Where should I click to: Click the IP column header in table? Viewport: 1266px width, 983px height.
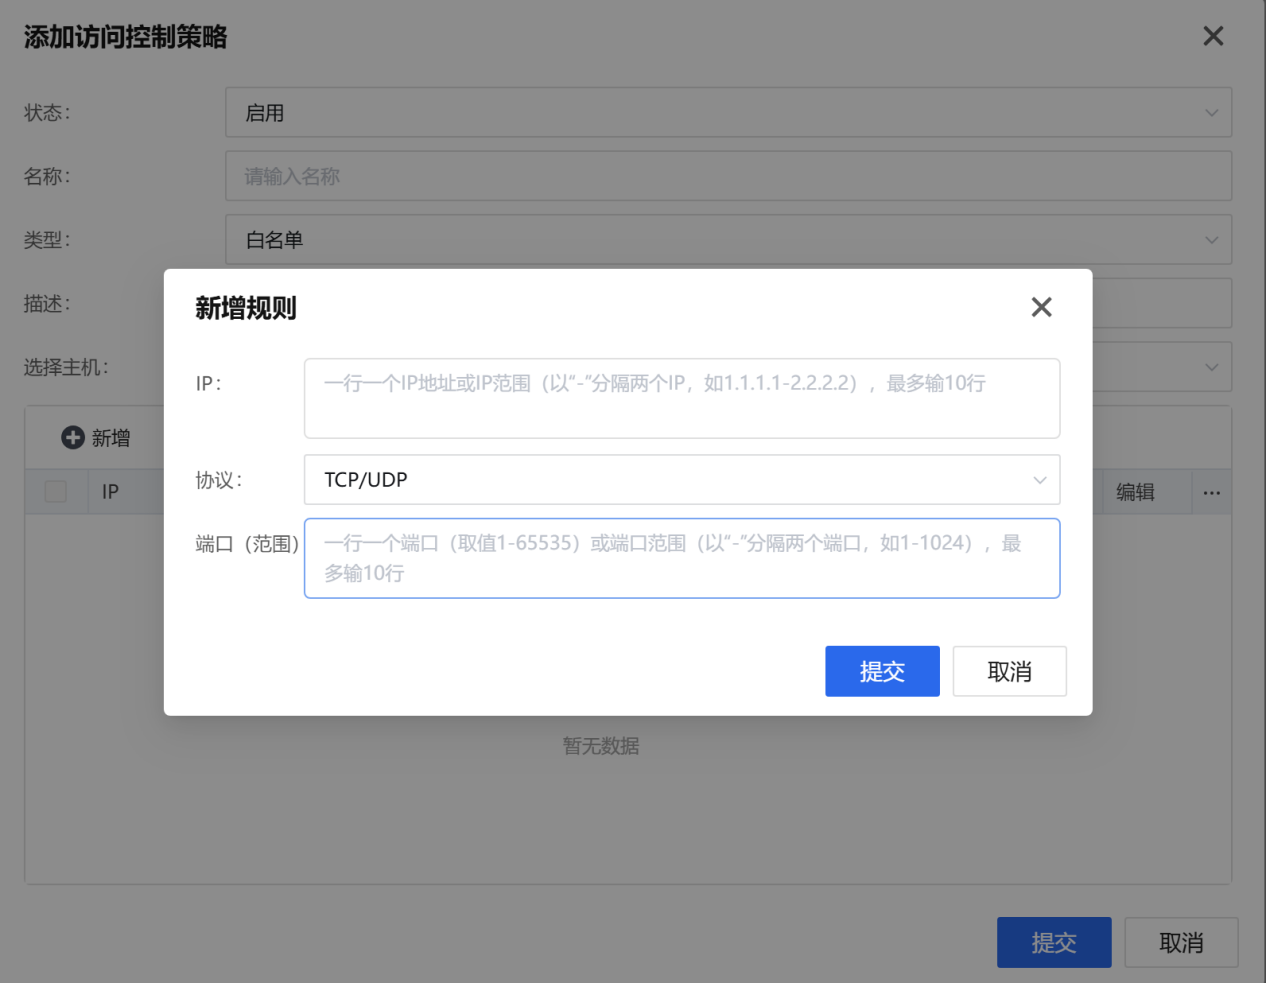[110, 492]
